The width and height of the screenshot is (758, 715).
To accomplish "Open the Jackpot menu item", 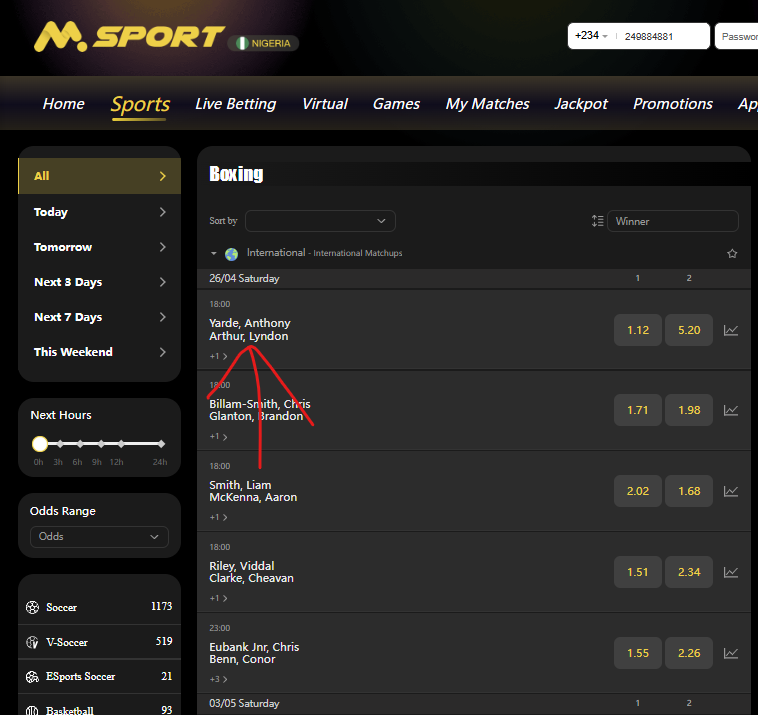I will point(581,104).
